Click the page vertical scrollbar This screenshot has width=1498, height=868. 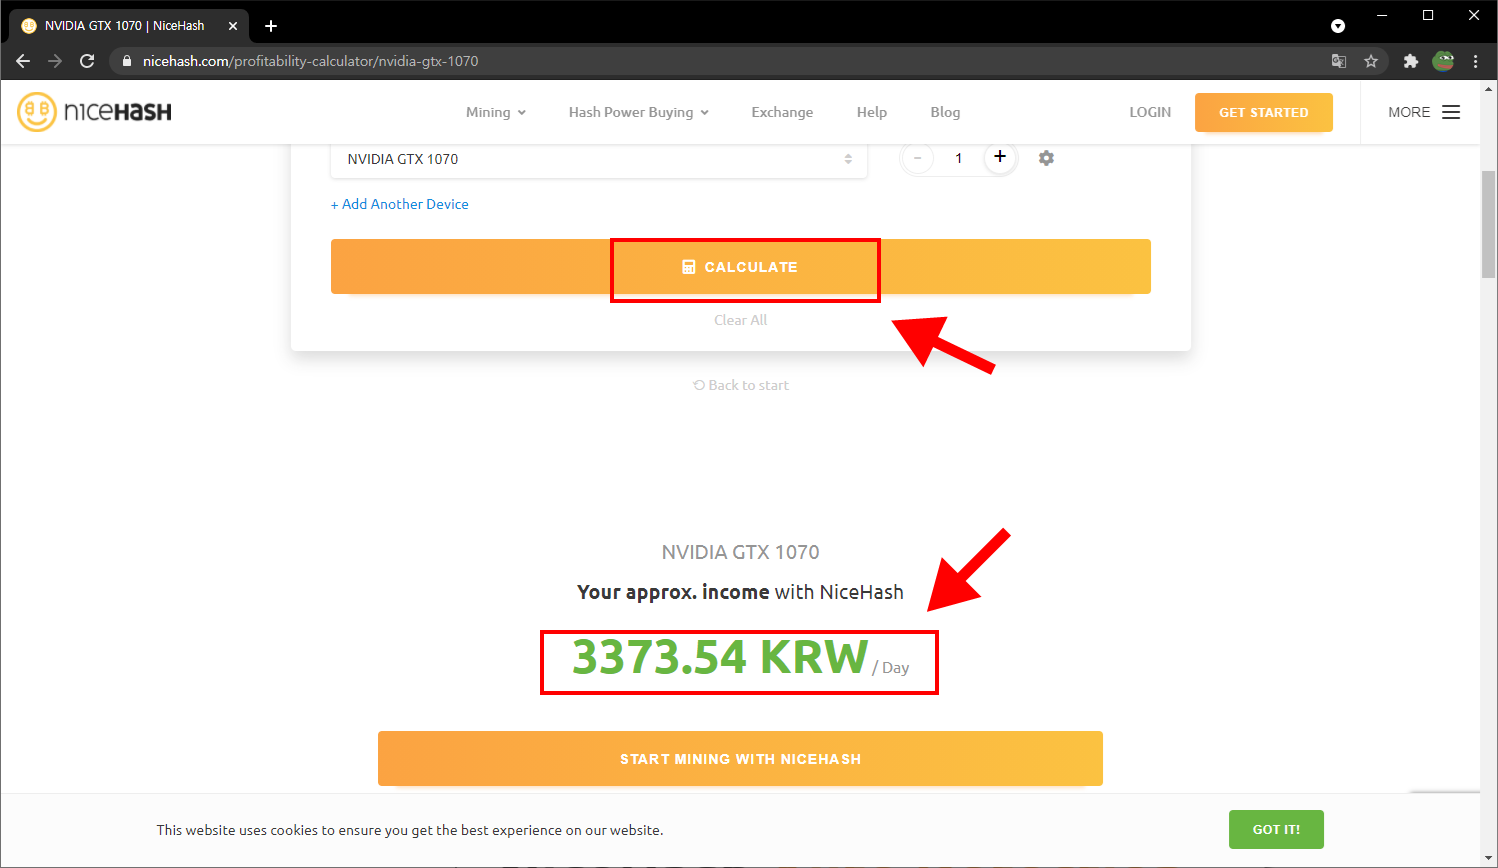pyautogui.click(x=1489, y=225)
